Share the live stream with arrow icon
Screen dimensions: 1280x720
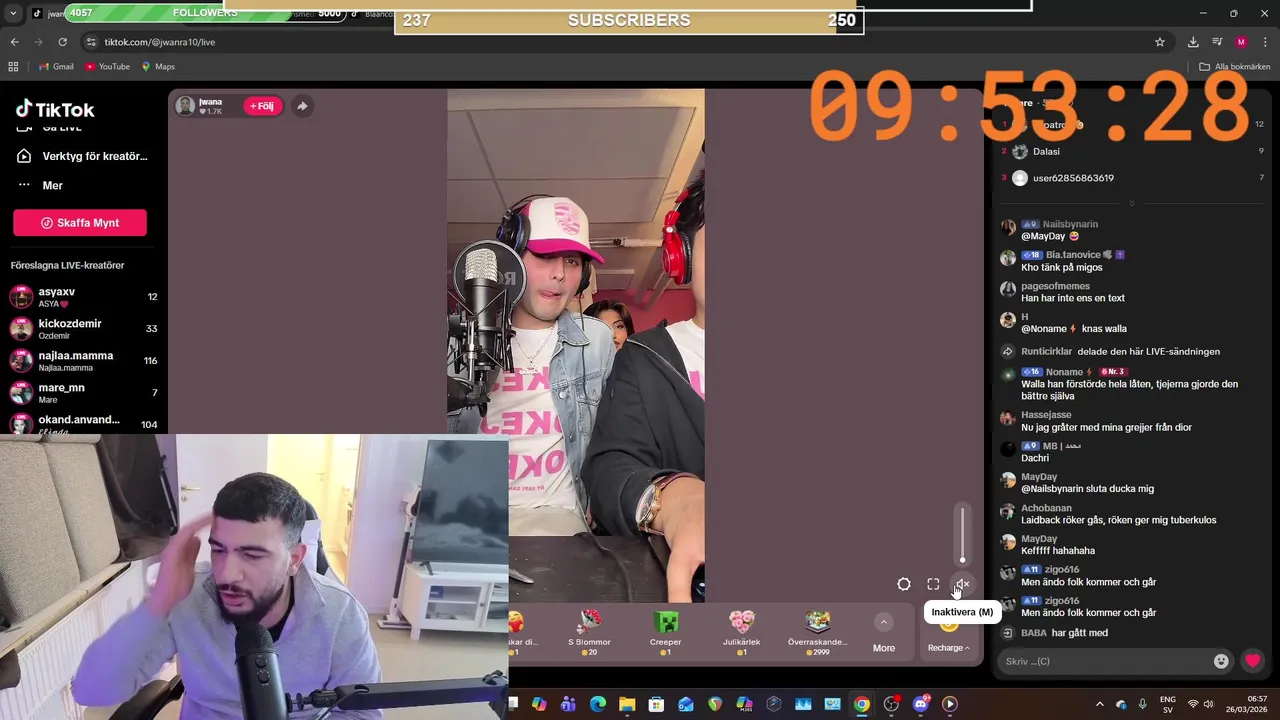[302, 106]
